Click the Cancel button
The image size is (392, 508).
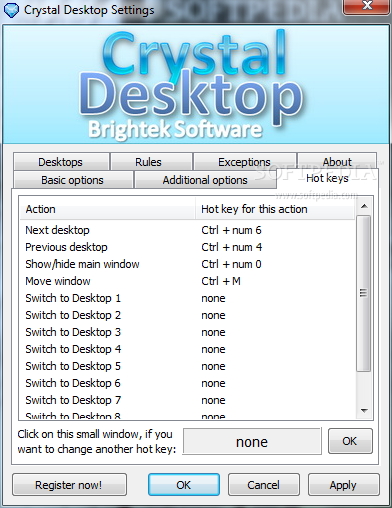[x=263, y=485]
